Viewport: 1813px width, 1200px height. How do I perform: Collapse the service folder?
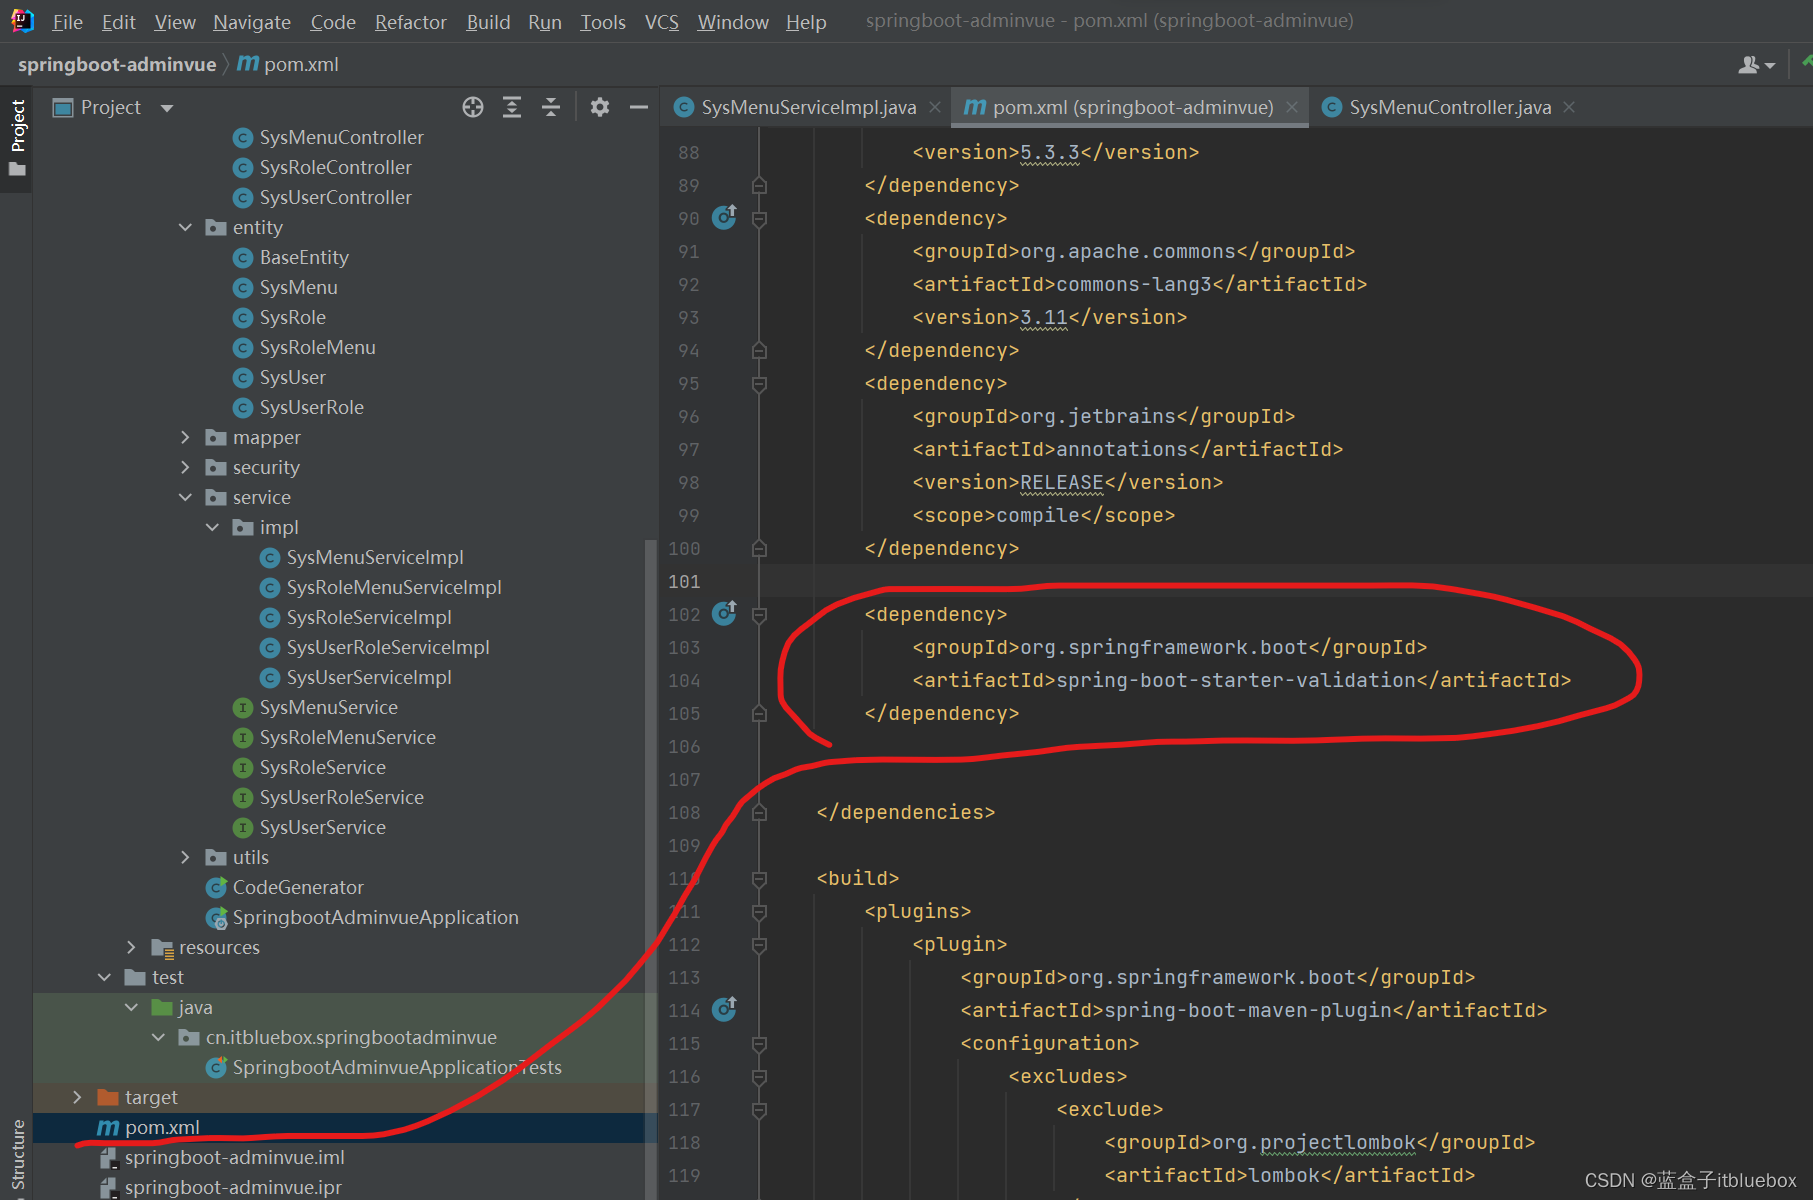(185, 497)
